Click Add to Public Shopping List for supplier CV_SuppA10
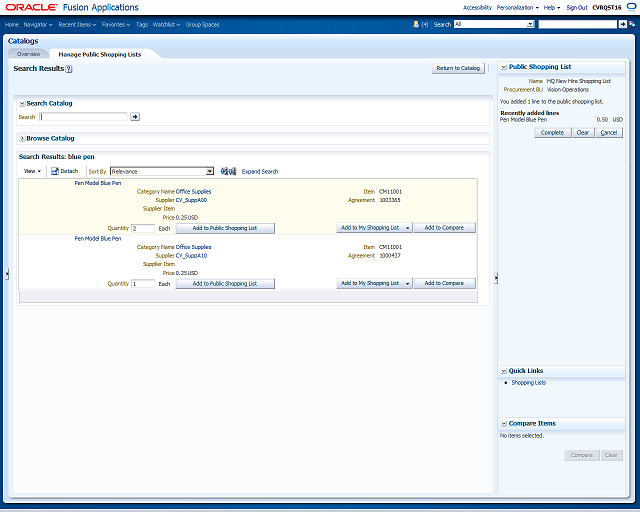This screenshot has height=512, width=640. point(225,284)
